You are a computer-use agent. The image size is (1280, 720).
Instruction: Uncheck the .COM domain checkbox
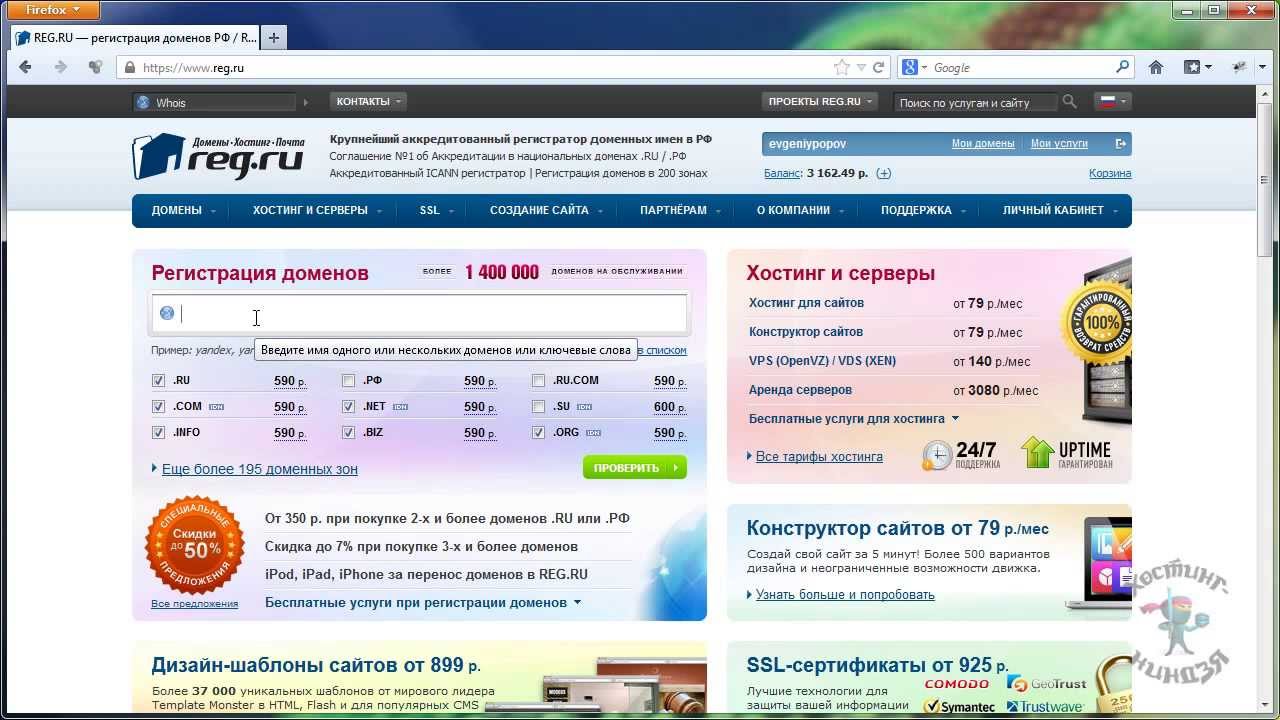pyautogui.click(x=158, y=406)
